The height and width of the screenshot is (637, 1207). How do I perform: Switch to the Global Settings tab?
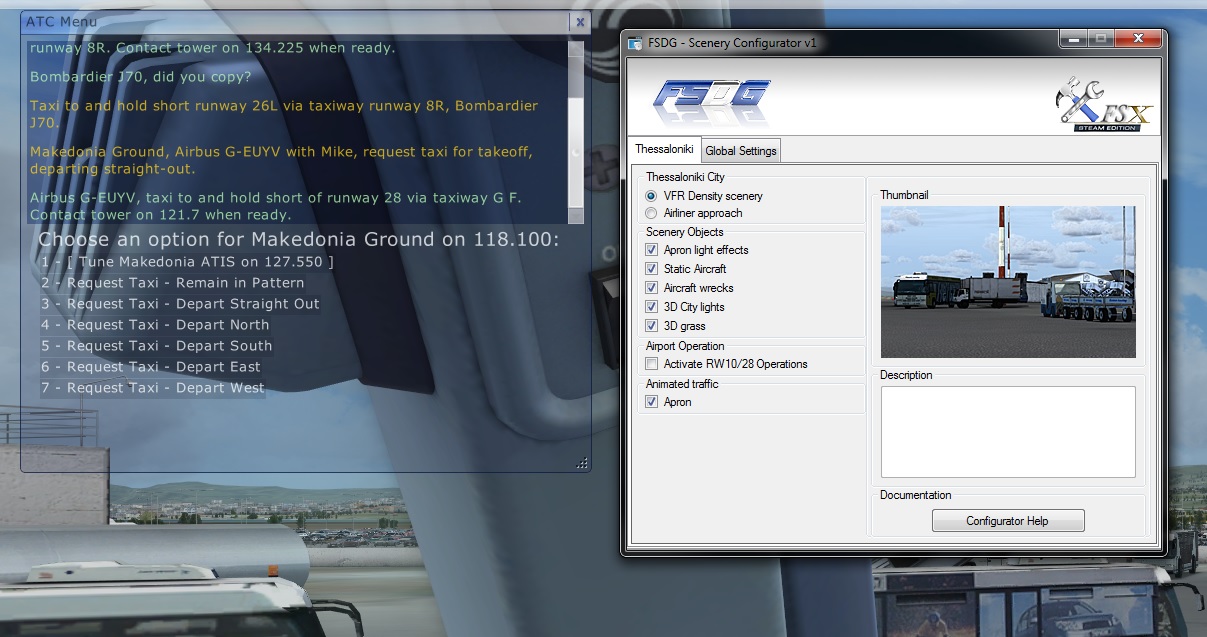coord(740,151)
